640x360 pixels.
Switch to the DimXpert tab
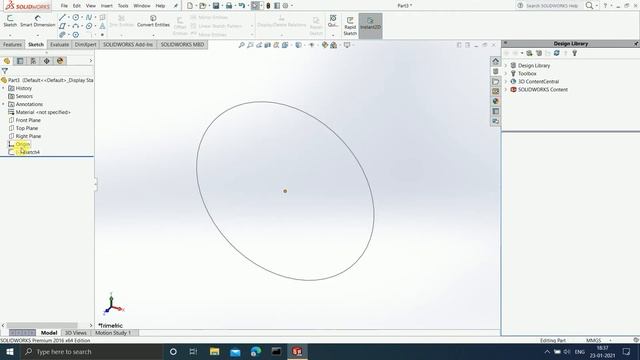85,44
